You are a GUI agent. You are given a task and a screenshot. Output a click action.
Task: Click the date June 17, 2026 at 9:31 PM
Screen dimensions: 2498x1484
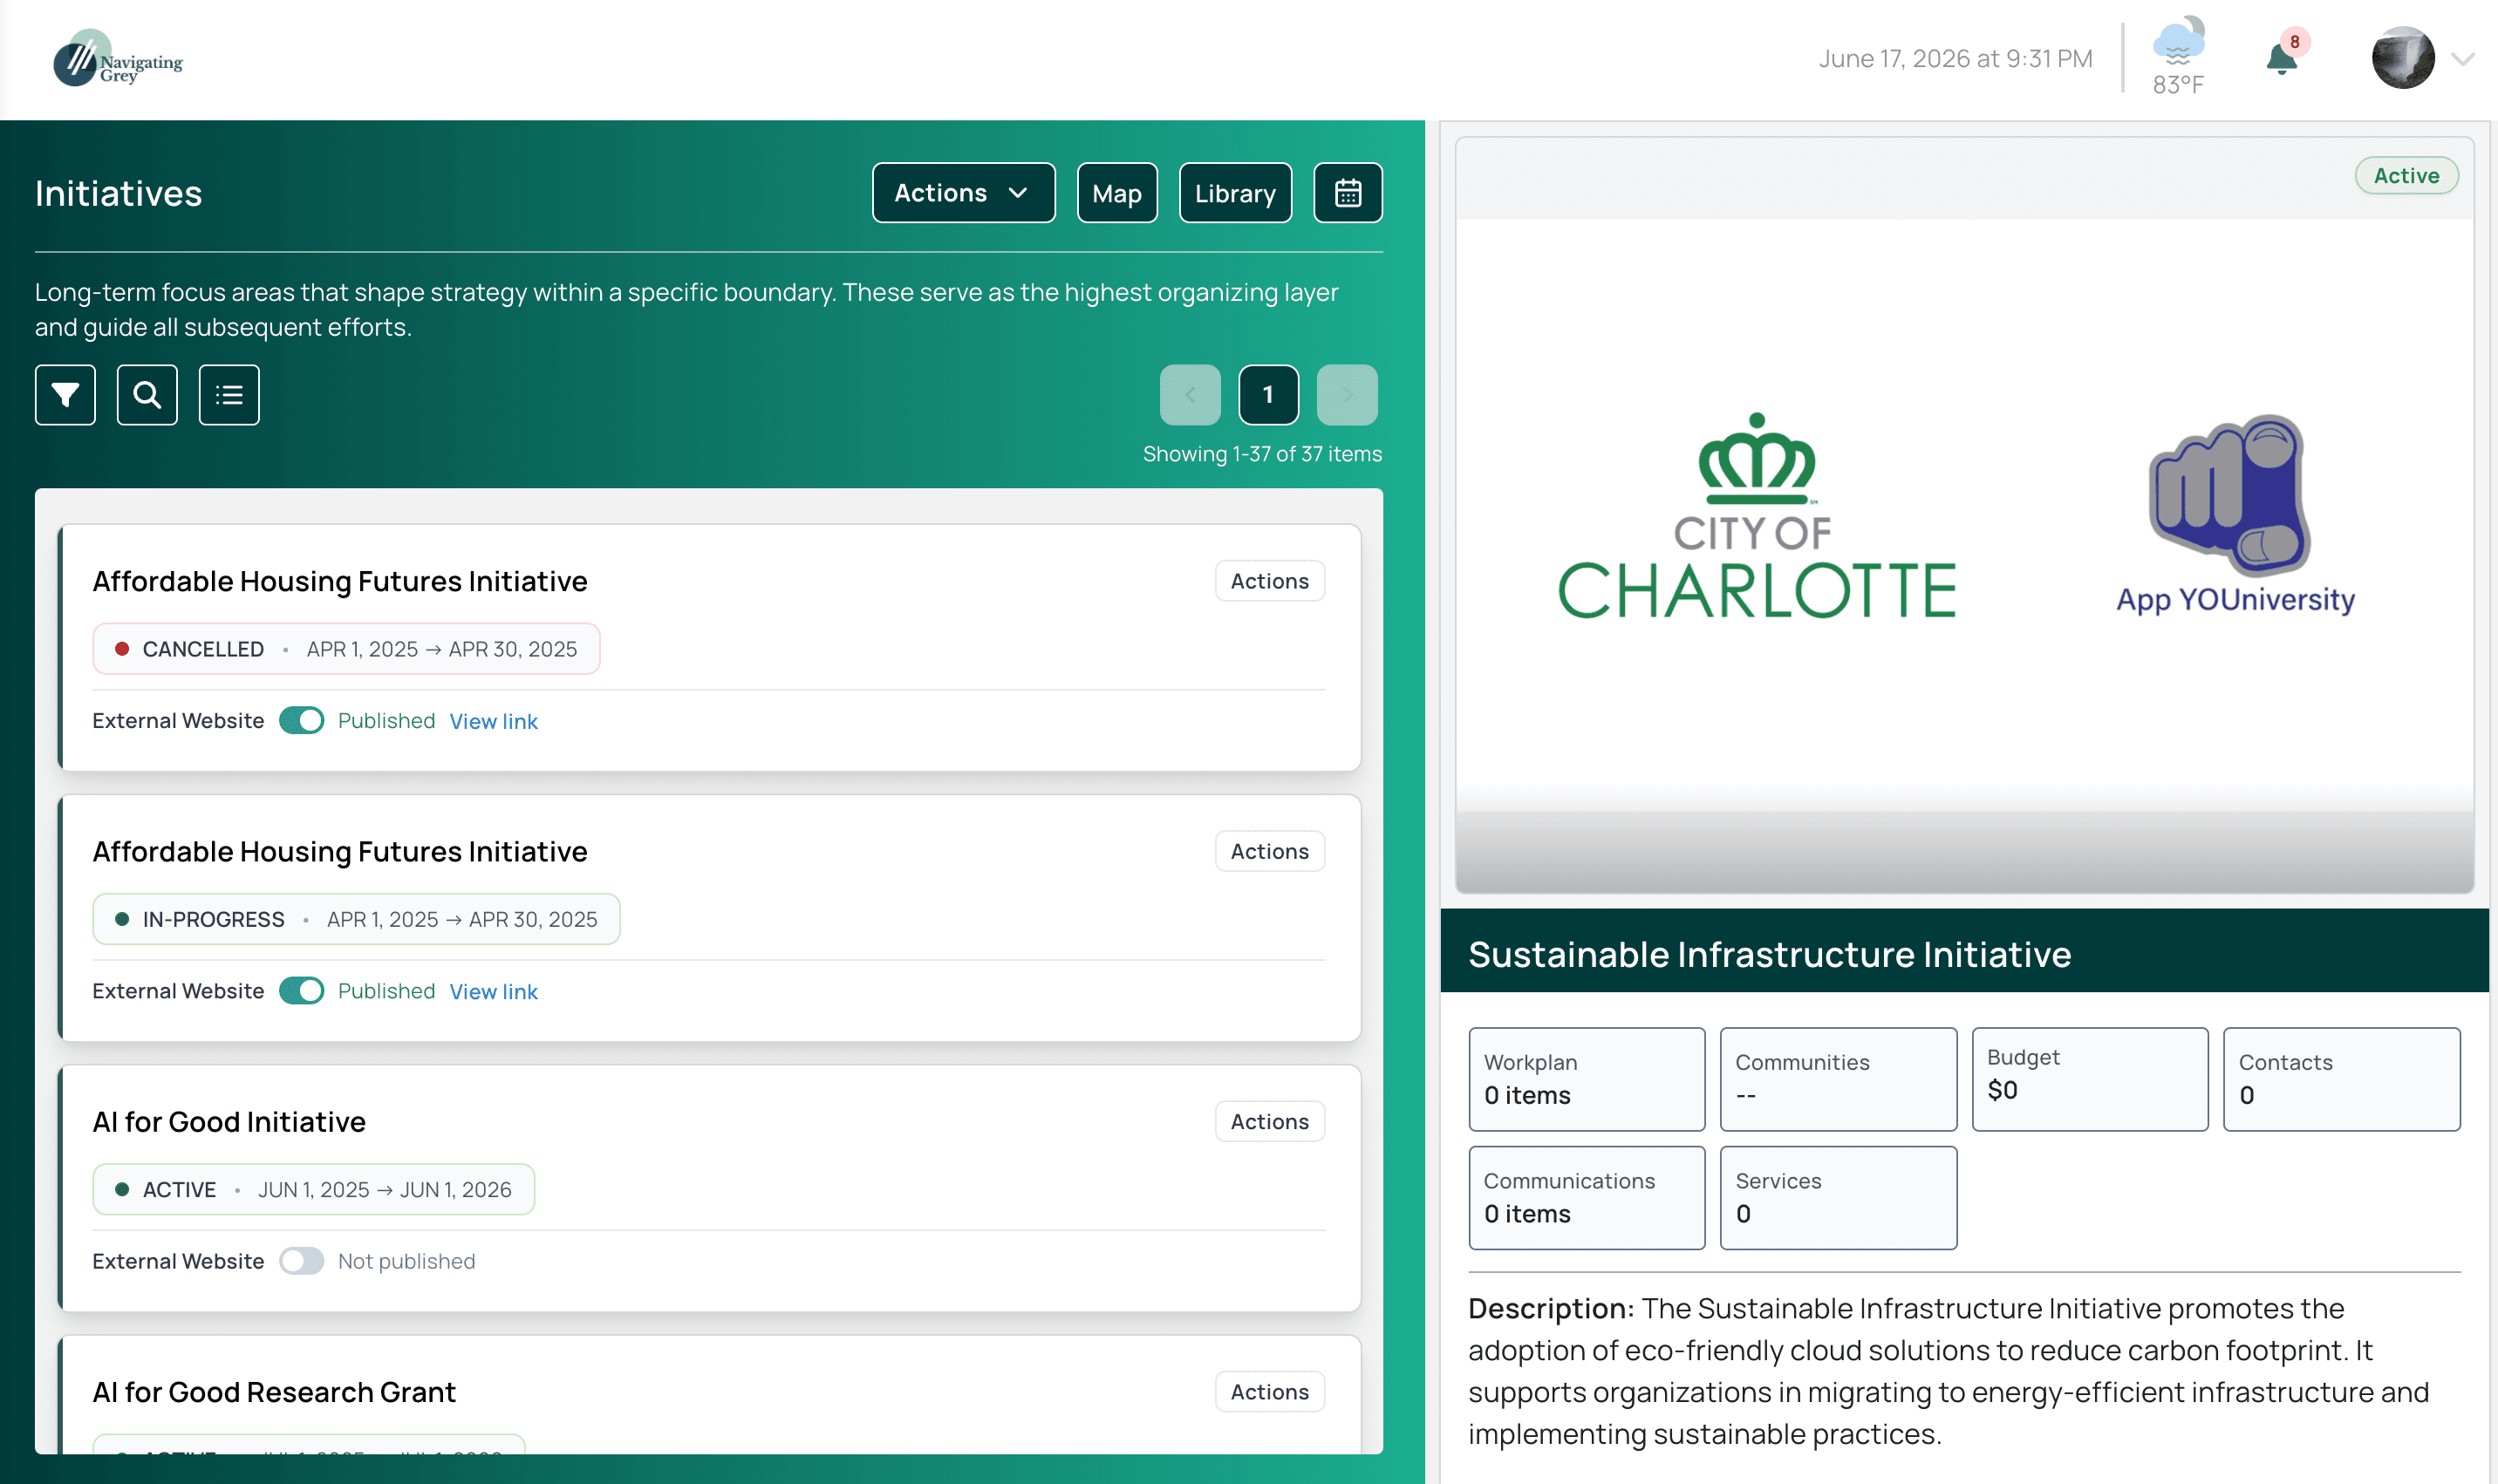coord(1955,59)
